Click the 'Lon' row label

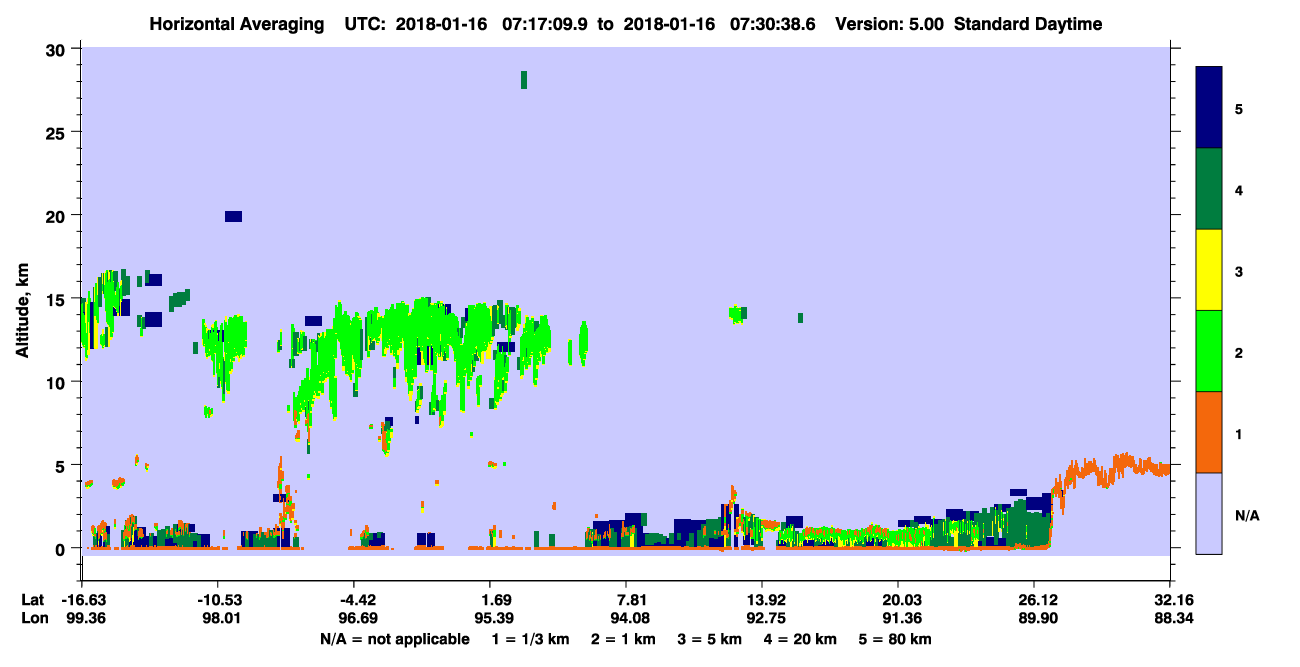click(x=34, y=619)
